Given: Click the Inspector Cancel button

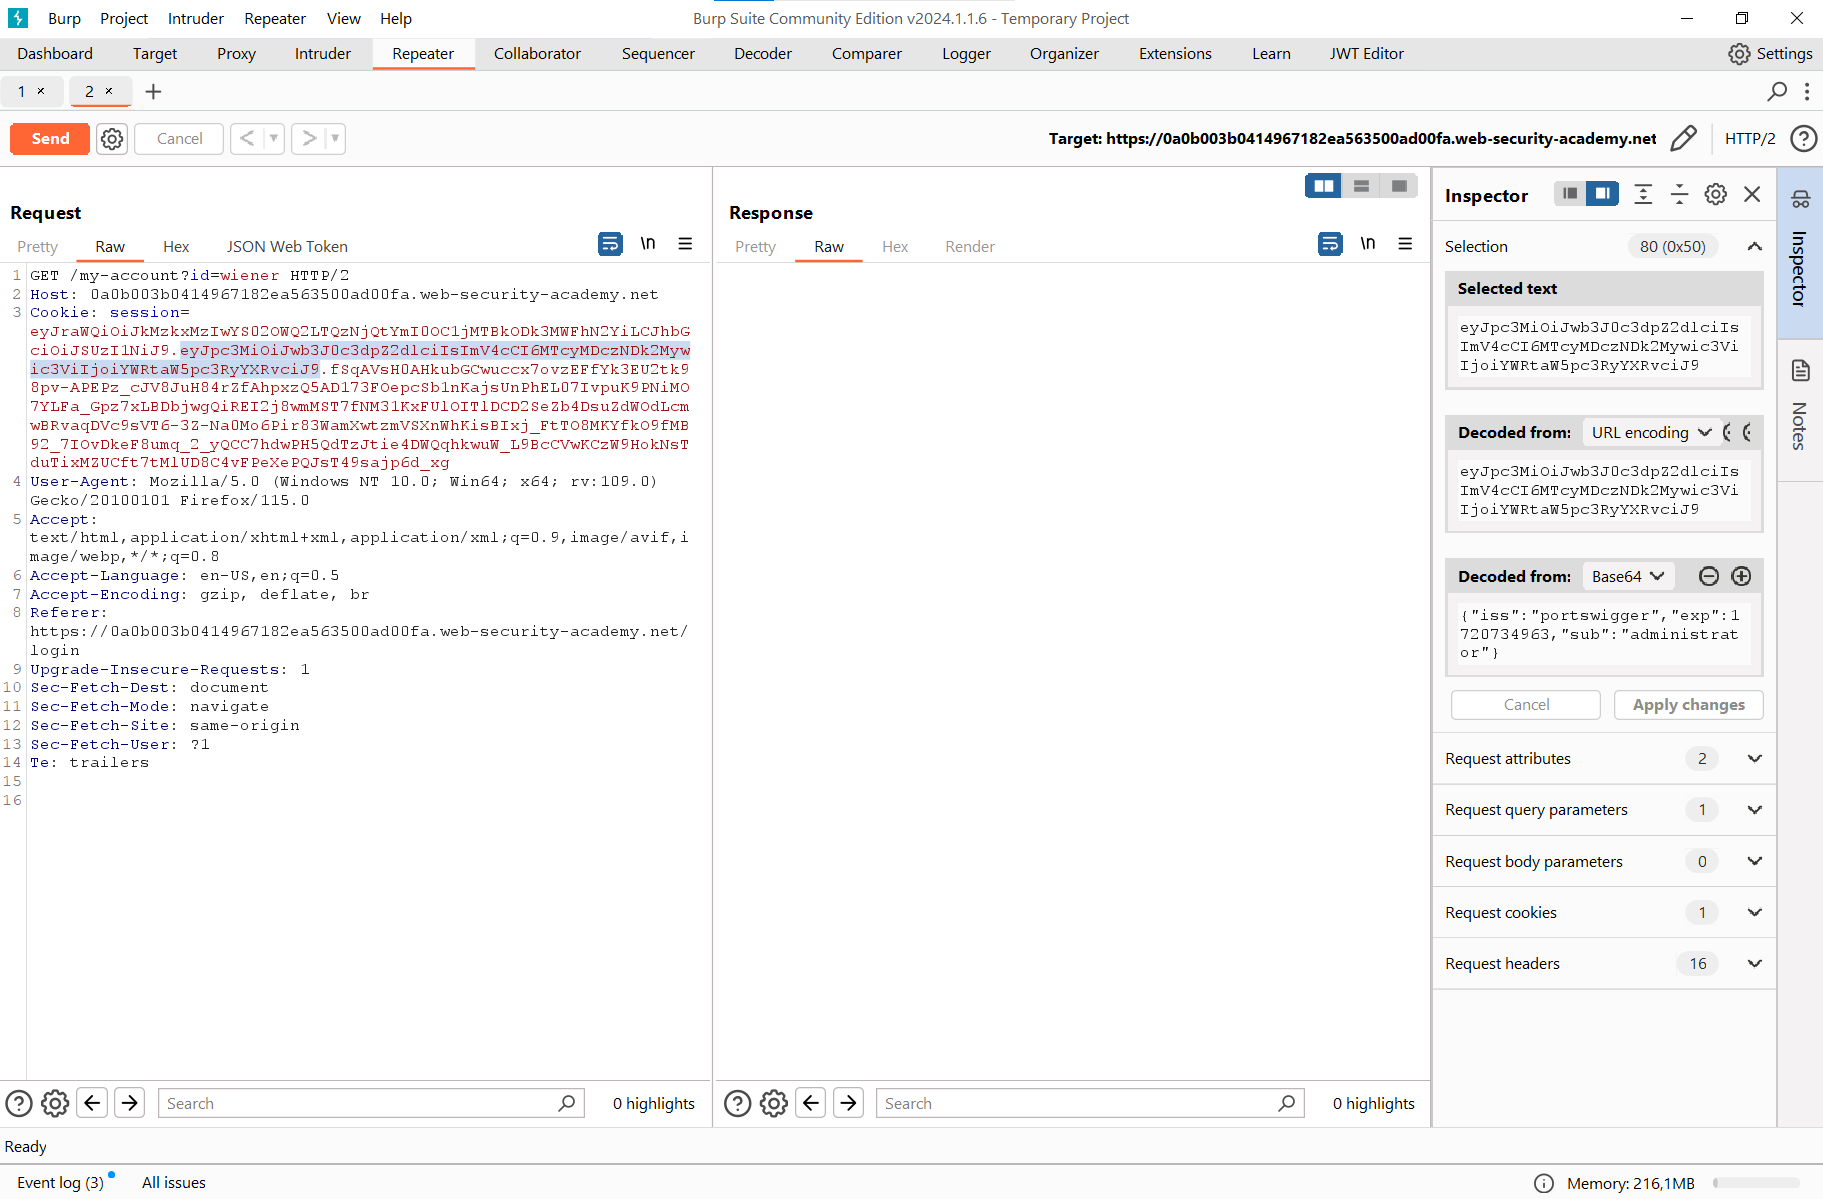Looking at the screenshot, I should pyautogui.click(x=1526, y=704).
